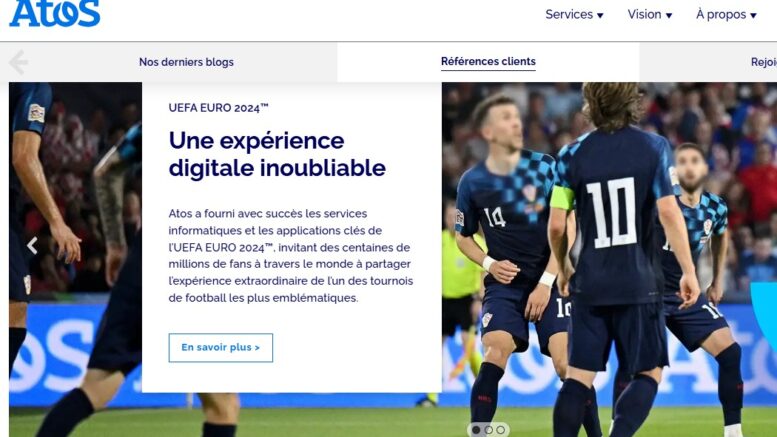Select the second carousel dot indicator
The height and width of the screenshot is (437, 777).
point(489,430)
